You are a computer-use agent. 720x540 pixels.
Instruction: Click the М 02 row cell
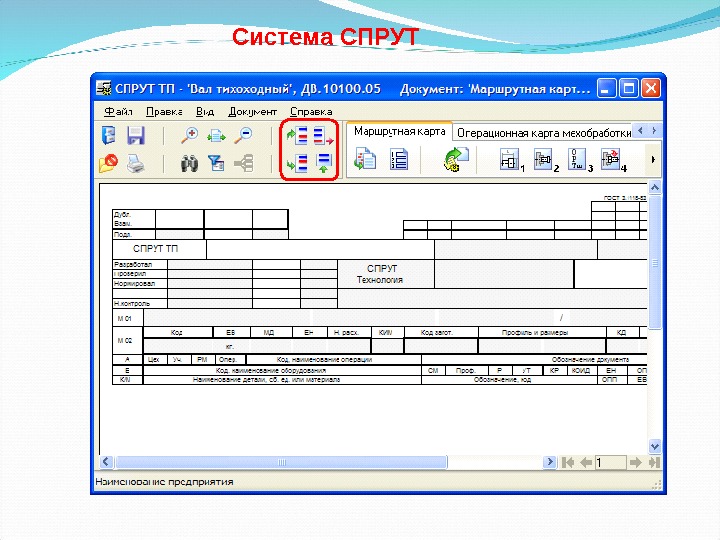[128, 340]
